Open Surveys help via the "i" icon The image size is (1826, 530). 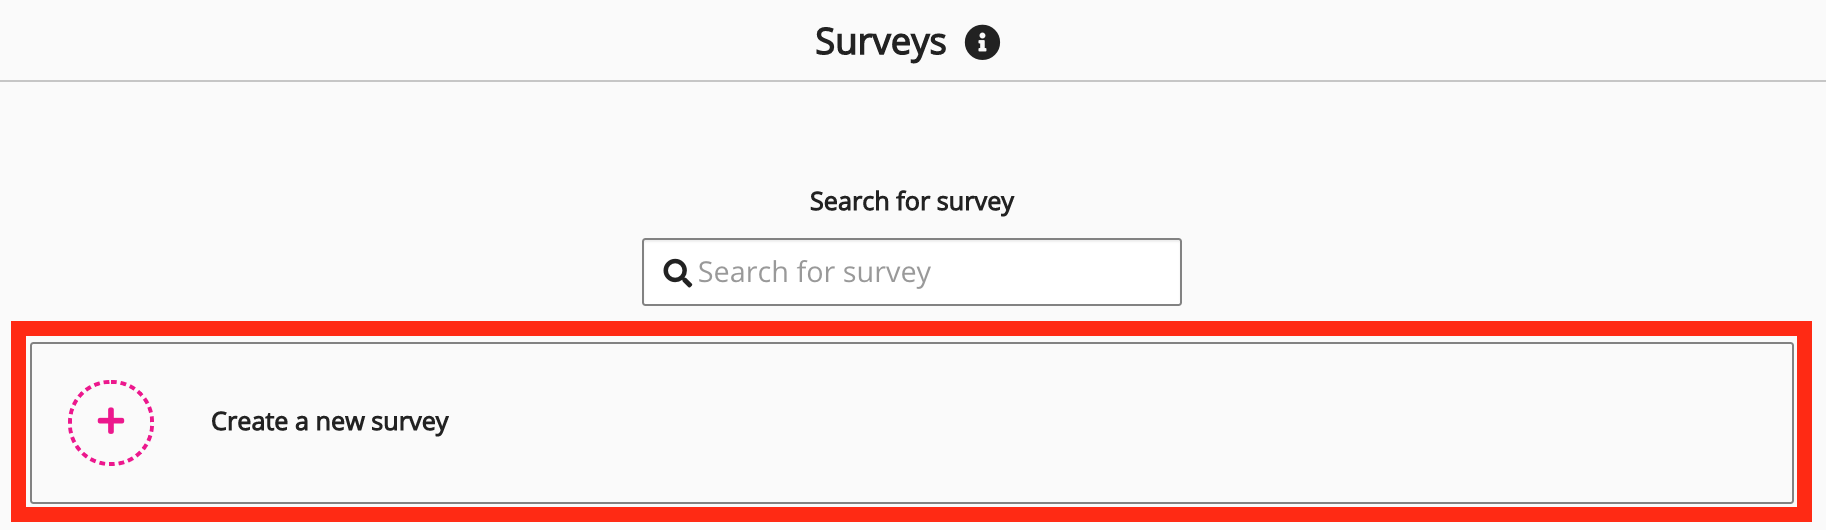[981, 43]
